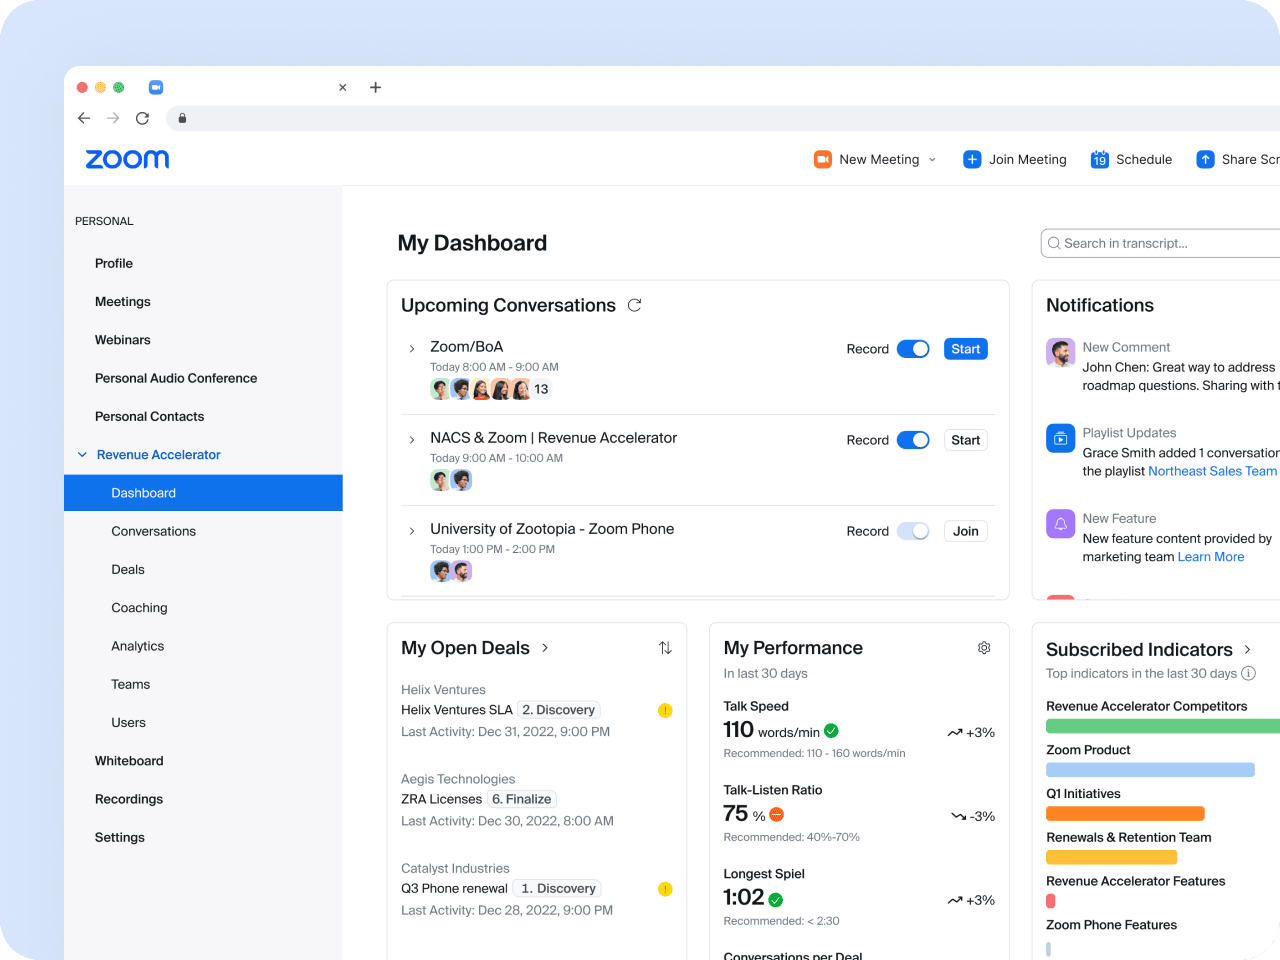
Task: Expand NACS & Zoom conversation row
Action: (x=412, y=440)
